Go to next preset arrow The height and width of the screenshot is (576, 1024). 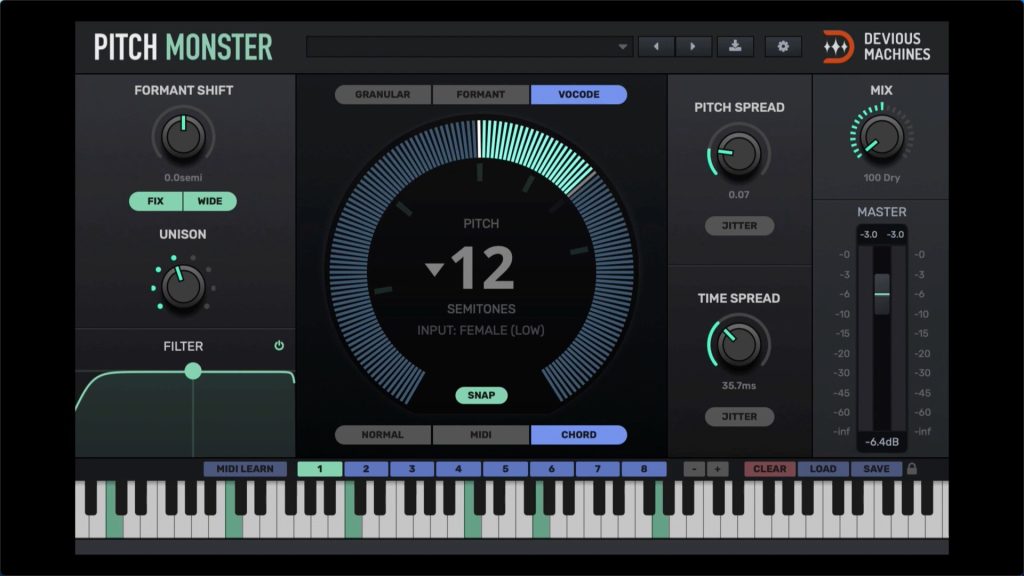tap(693, 46)
